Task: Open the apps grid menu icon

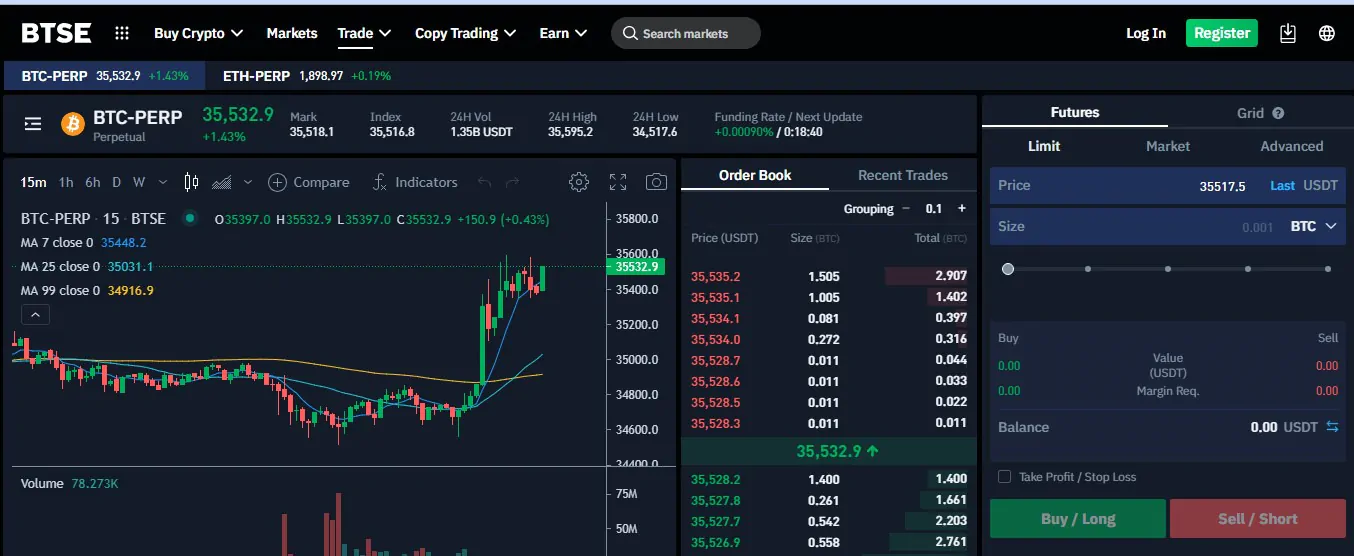Action: [x=122, y=33]
